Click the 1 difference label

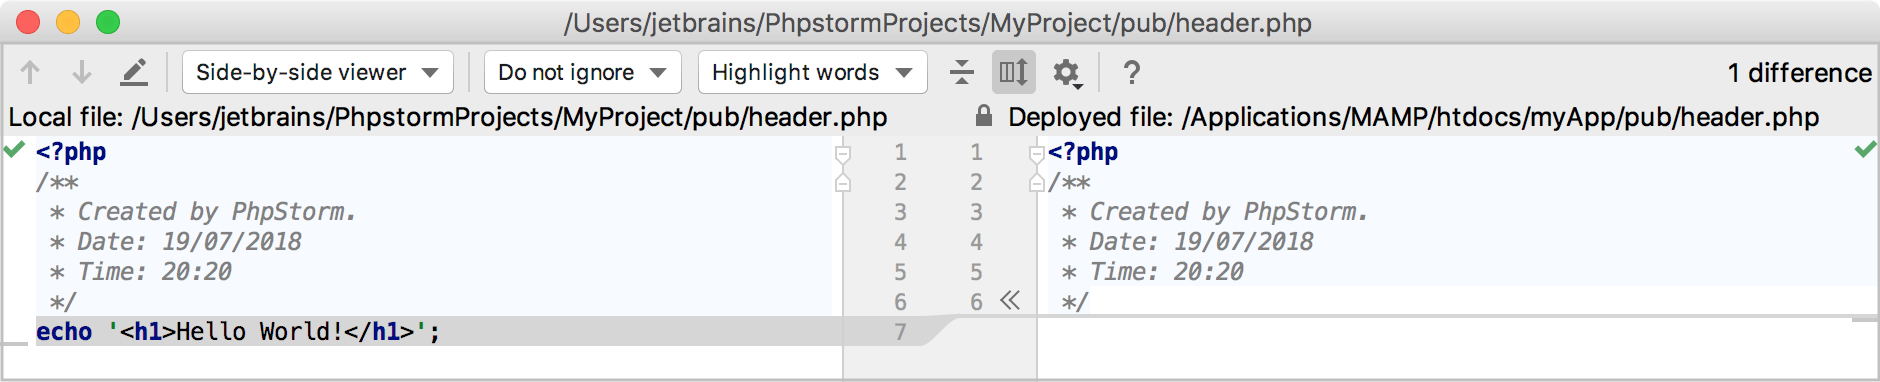tap(1799, 72)
